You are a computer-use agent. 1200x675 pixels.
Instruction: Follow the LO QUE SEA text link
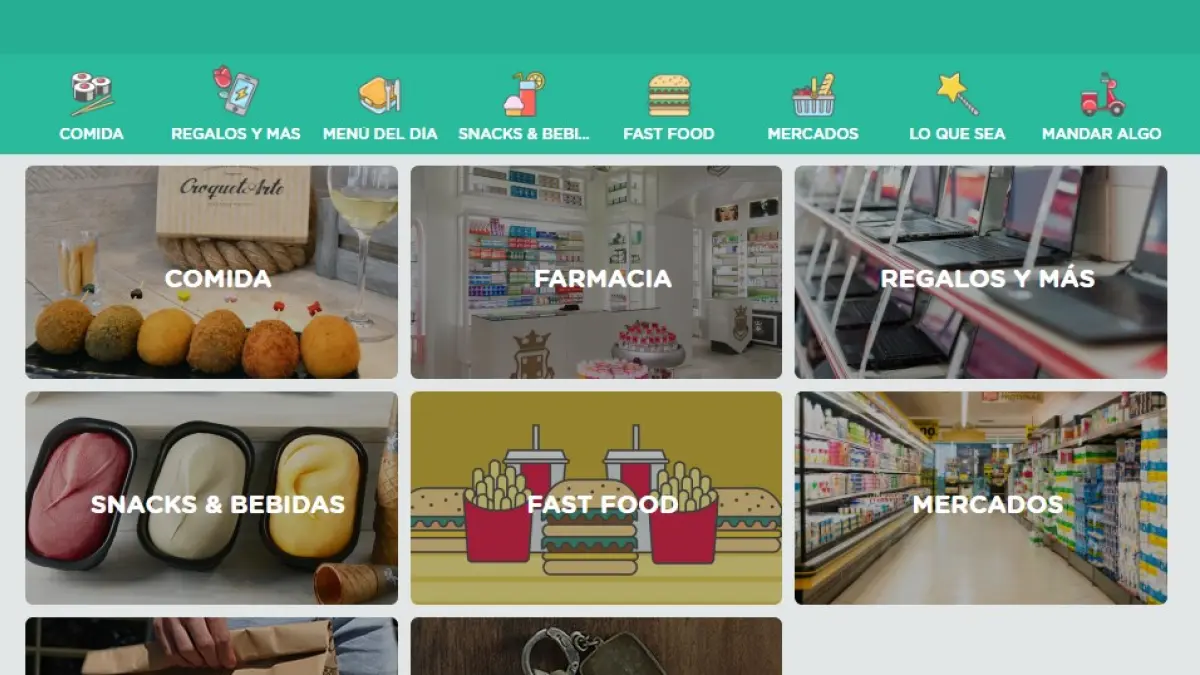tap(957, 133)
